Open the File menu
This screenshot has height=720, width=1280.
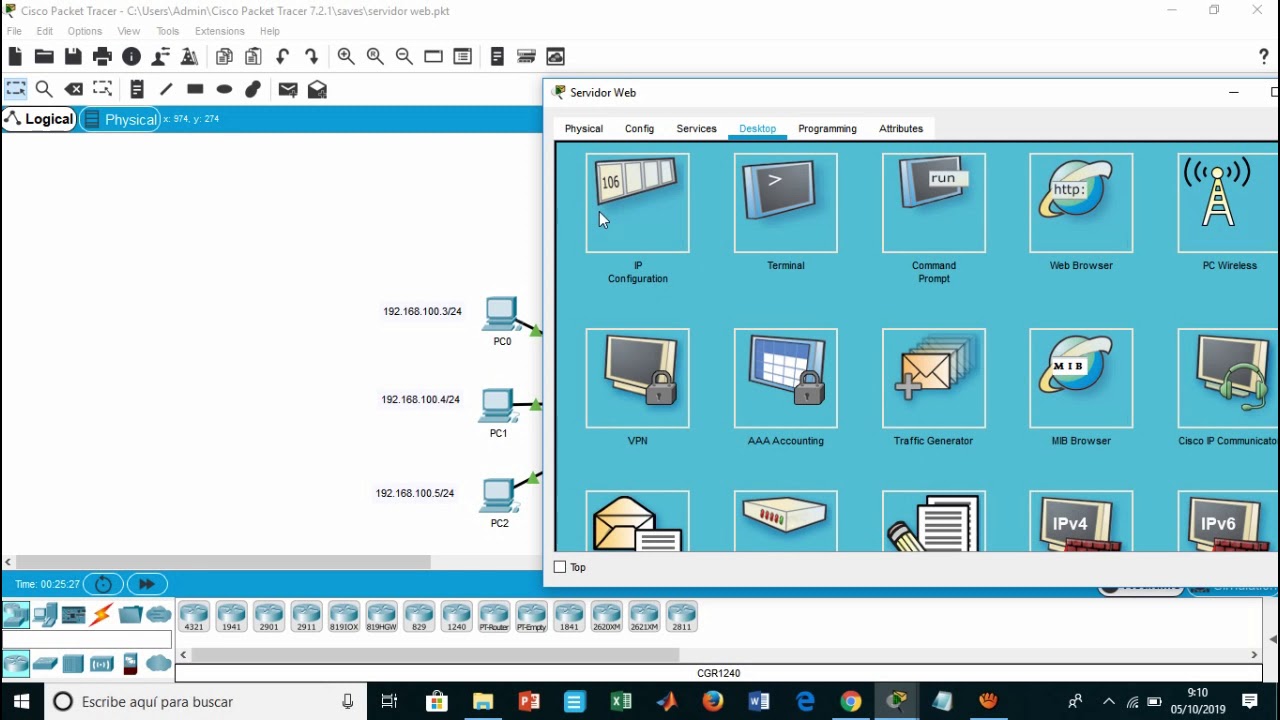coord(14,31)
